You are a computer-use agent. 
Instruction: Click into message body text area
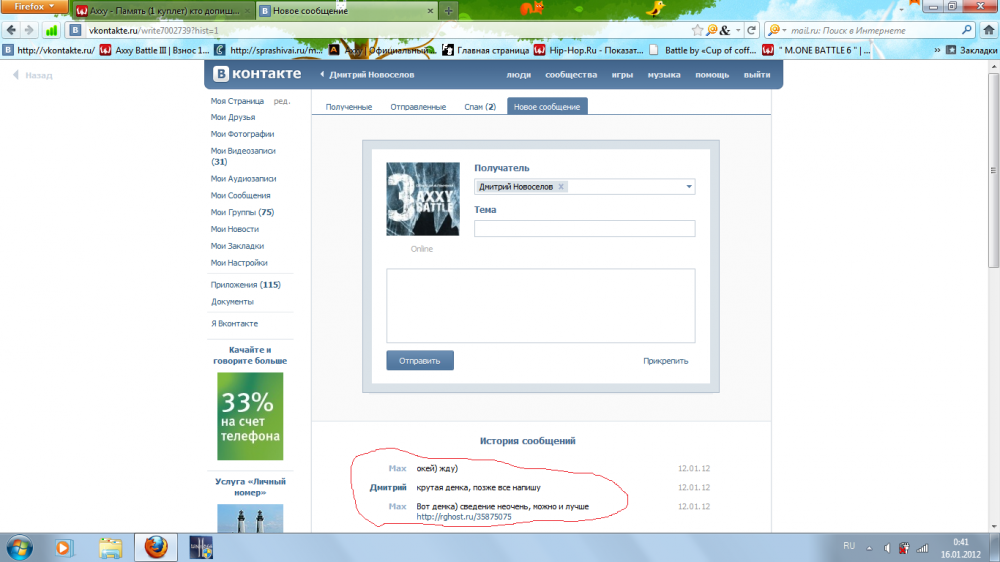(540, 306)
